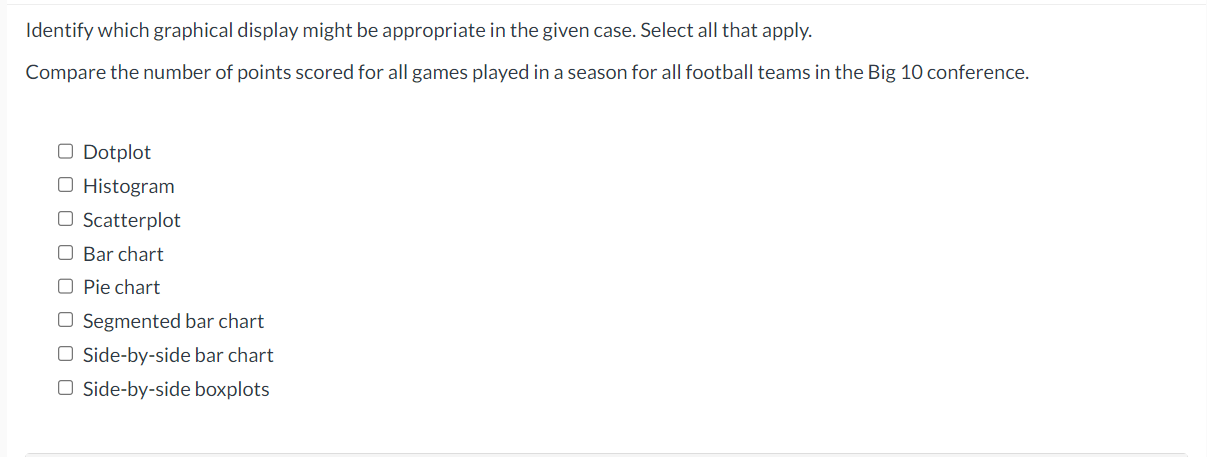Toggle the Side-by-side bar chart checkbox

pos(66,355)
